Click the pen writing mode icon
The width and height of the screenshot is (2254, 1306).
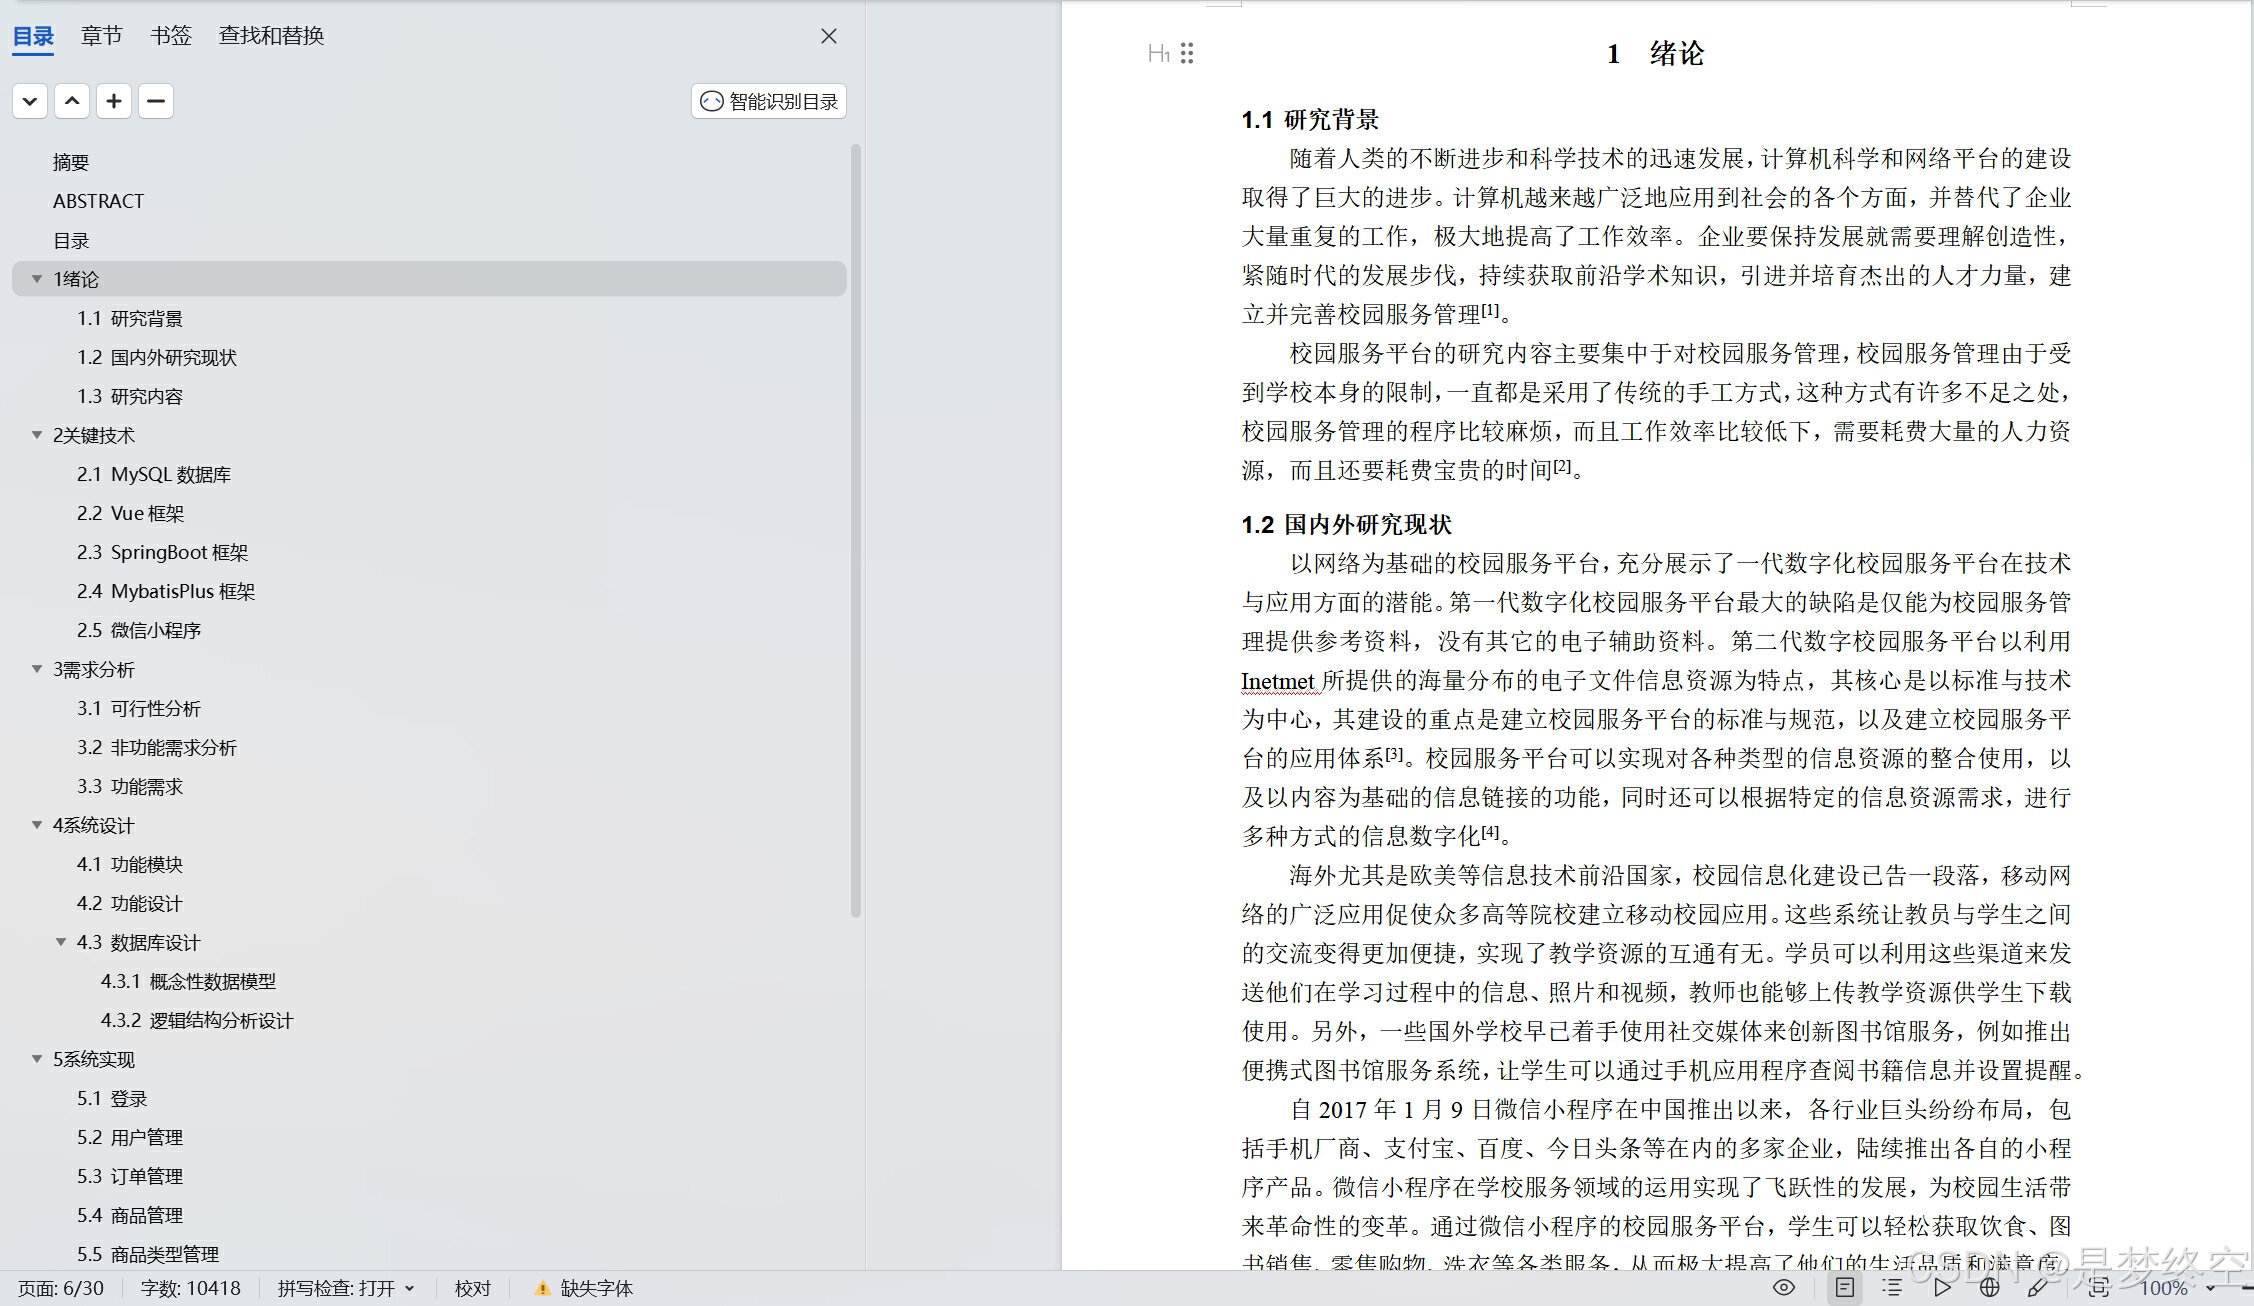click(2037, 1288)
